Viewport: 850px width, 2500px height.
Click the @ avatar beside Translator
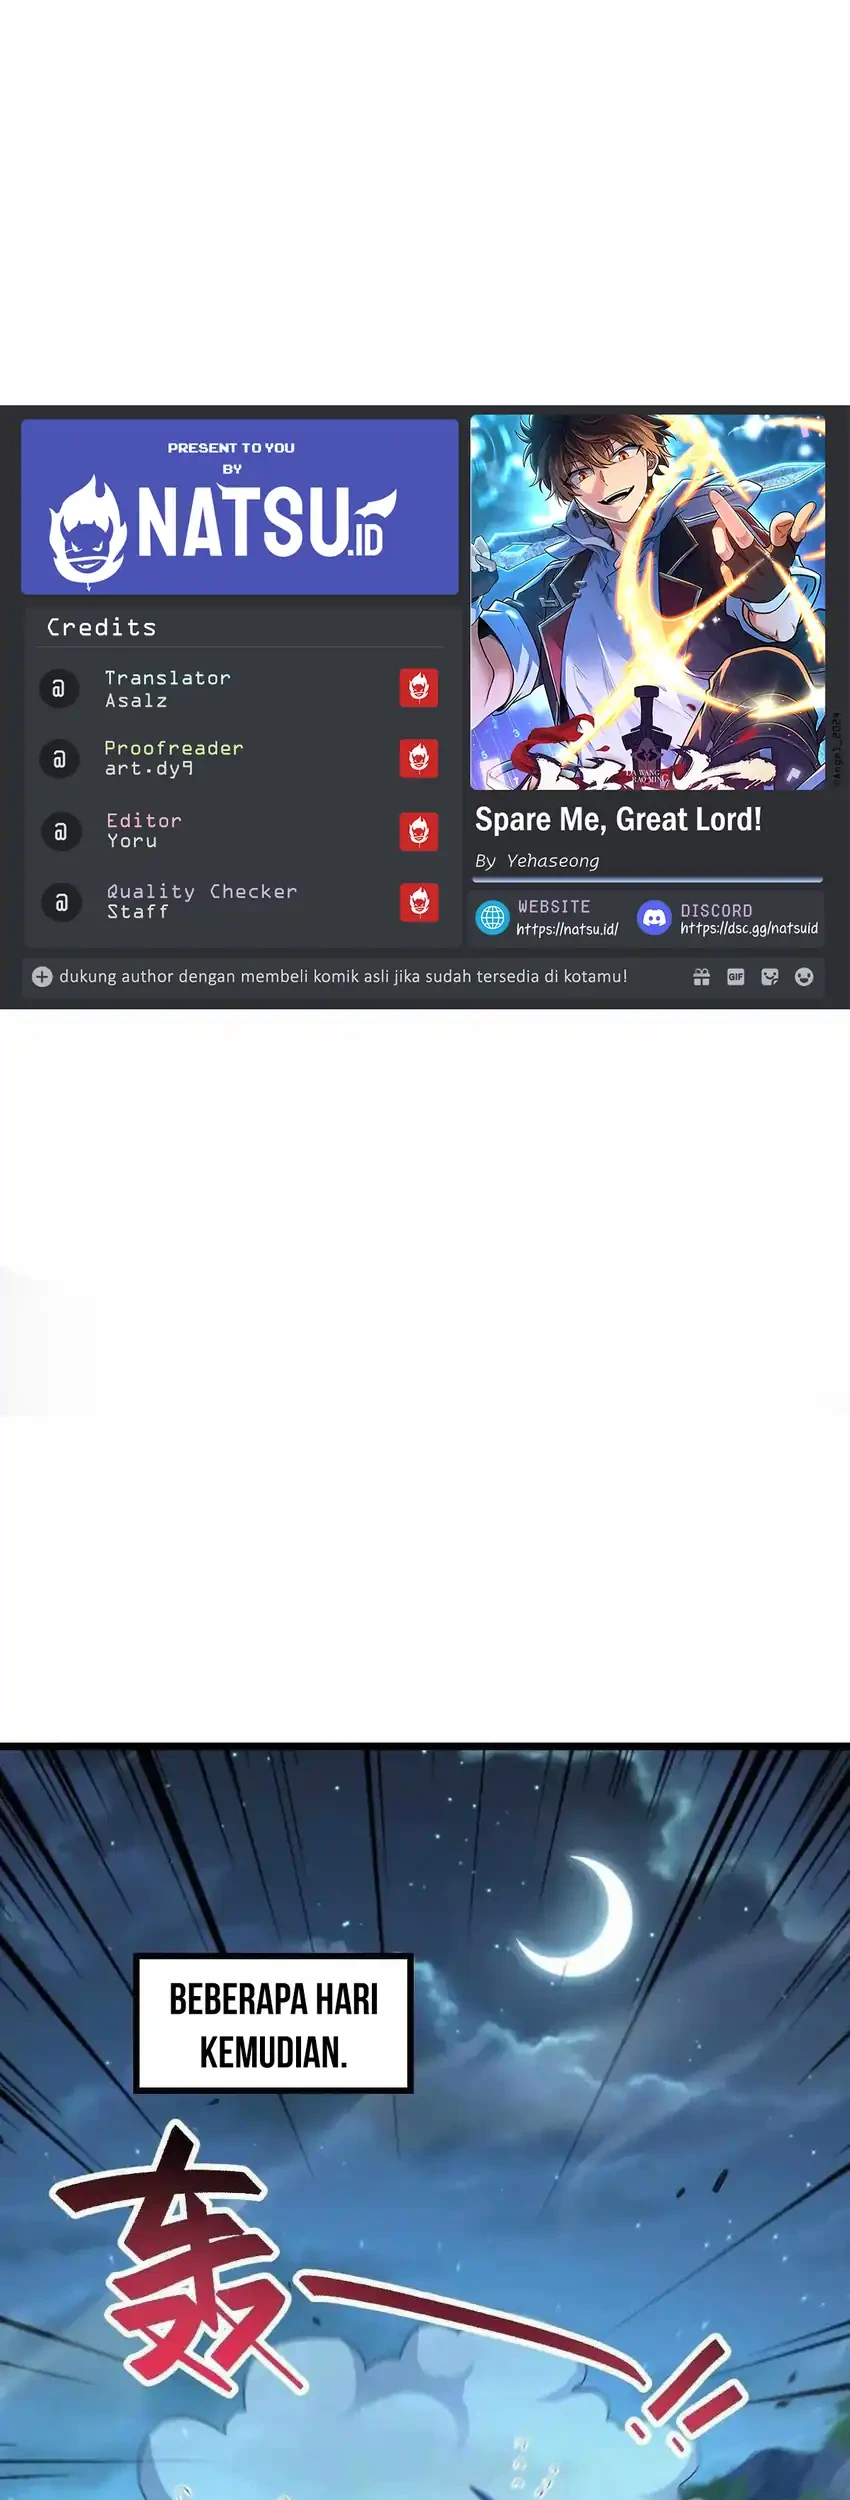pos(59,689)
